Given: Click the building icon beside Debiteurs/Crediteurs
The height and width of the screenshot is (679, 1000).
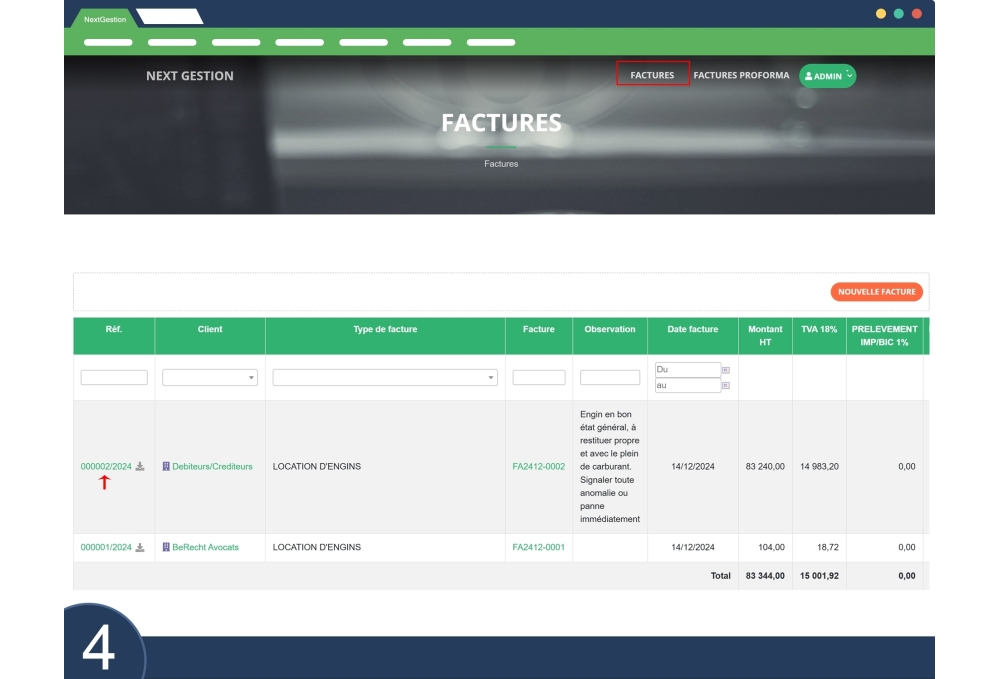Looking at the screenshot, I should click(166, 467).
